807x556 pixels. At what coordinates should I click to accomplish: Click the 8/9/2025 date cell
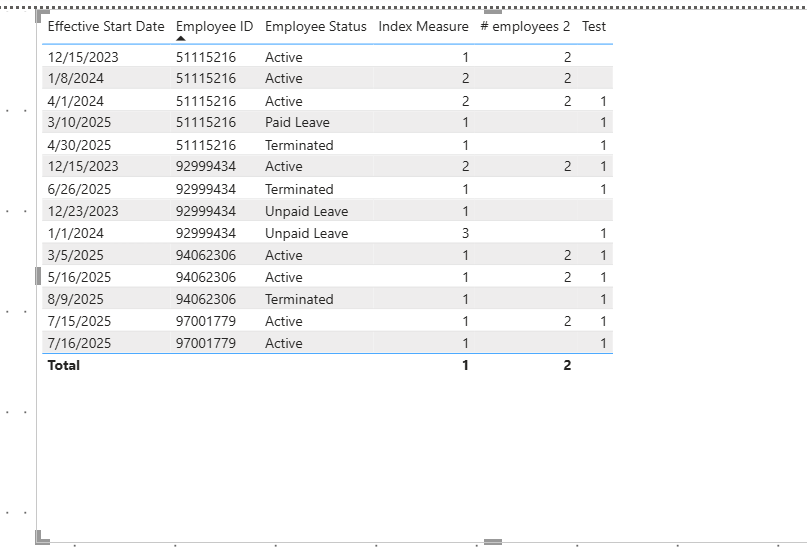(x=72, y=299)
